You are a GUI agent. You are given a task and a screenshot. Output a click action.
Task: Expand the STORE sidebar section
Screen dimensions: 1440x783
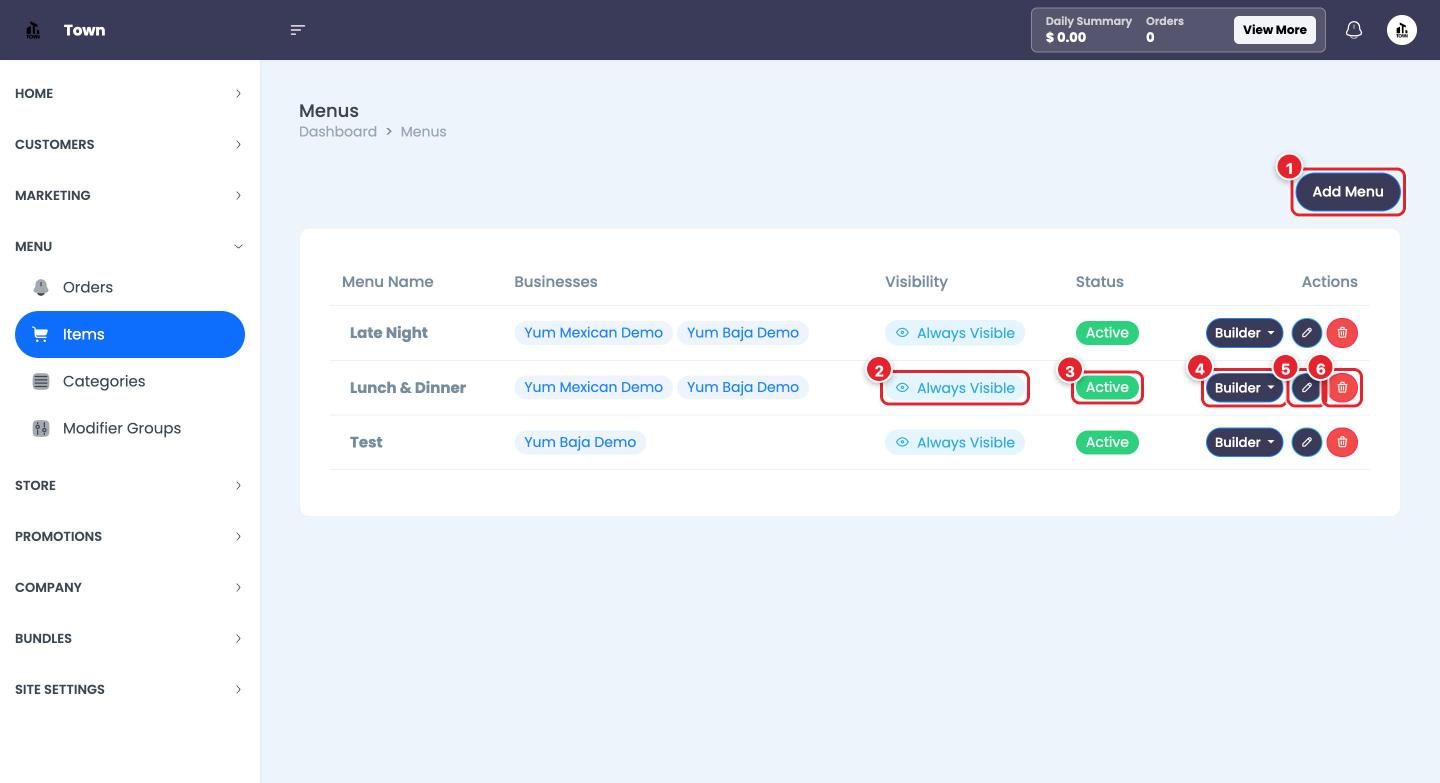point(130,485)
